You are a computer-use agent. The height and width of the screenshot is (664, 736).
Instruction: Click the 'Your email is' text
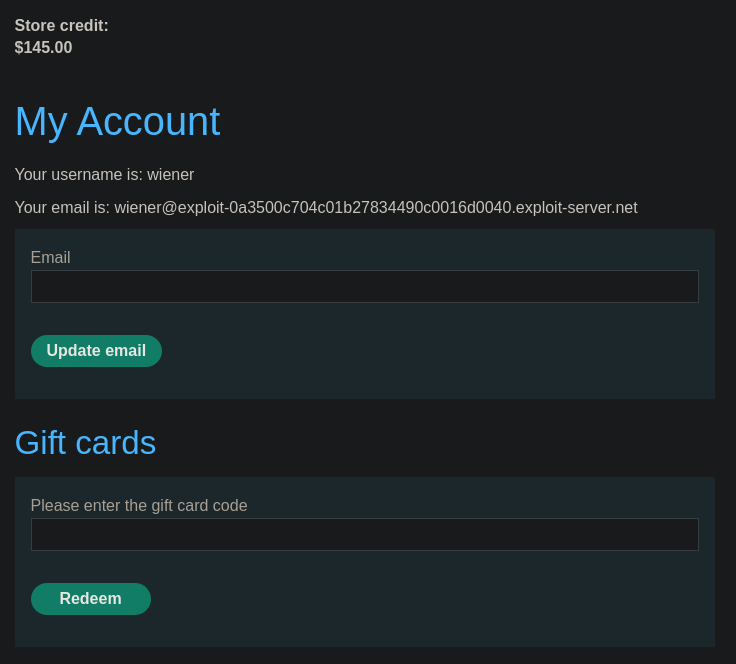pos(62,207)
